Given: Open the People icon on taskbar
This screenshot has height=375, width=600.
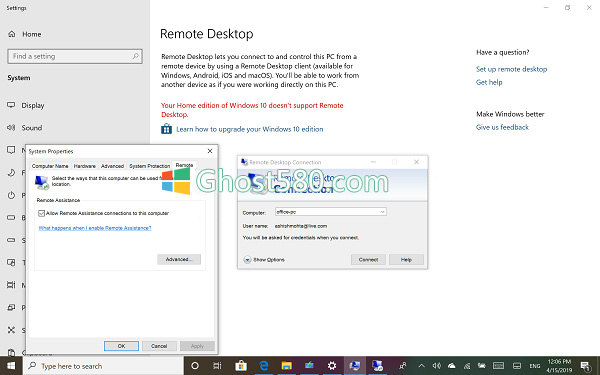Looking at the screenshot, I should click(x=403, y=366).
